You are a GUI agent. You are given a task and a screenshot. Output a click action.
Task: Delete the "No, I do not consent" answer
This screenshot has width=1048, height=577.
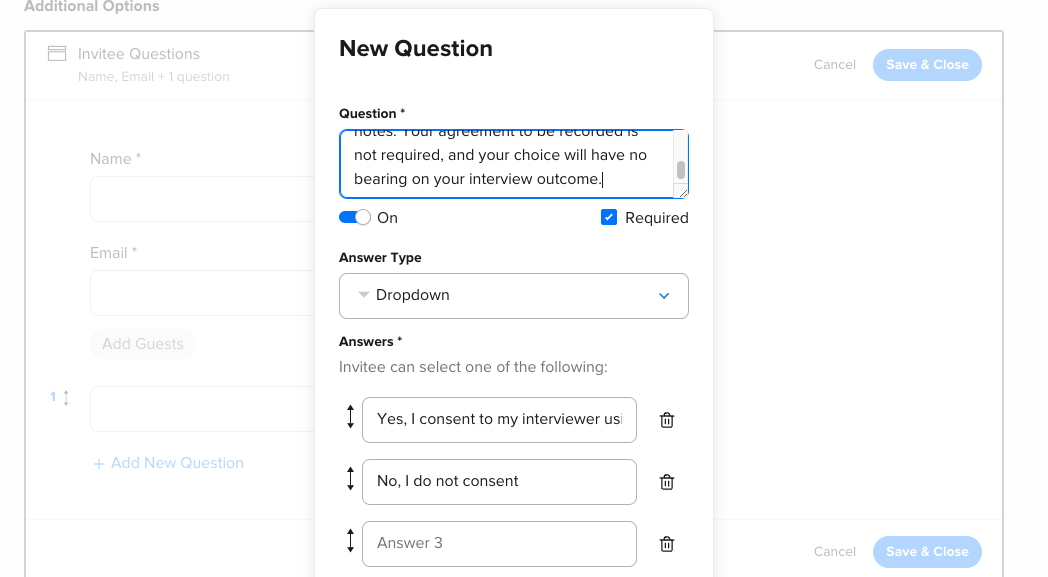click(x=667, y=482)
